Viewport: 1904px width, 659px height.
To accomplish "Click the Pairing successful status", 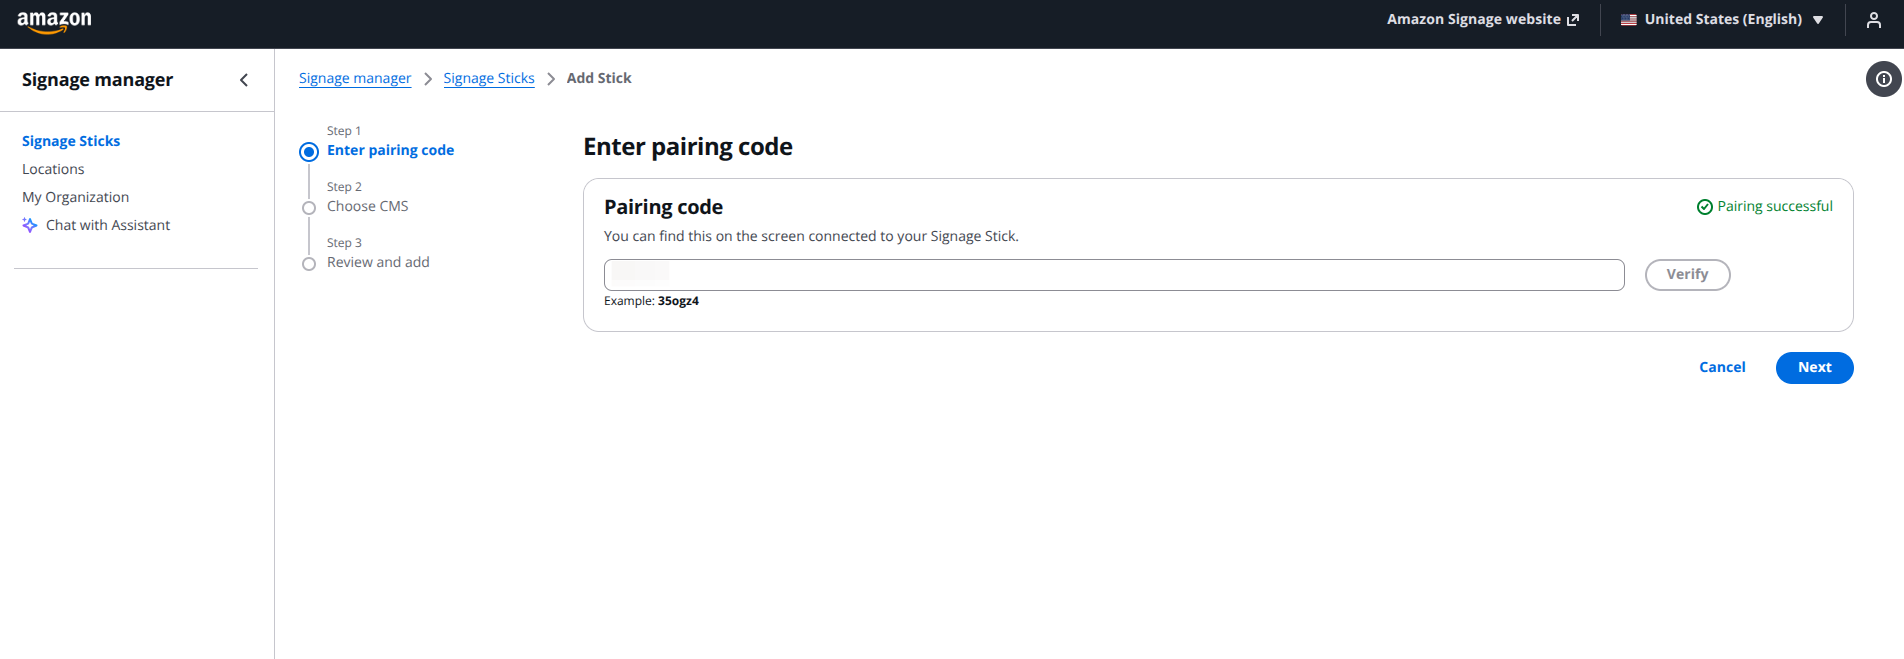I will (1765, 206).
